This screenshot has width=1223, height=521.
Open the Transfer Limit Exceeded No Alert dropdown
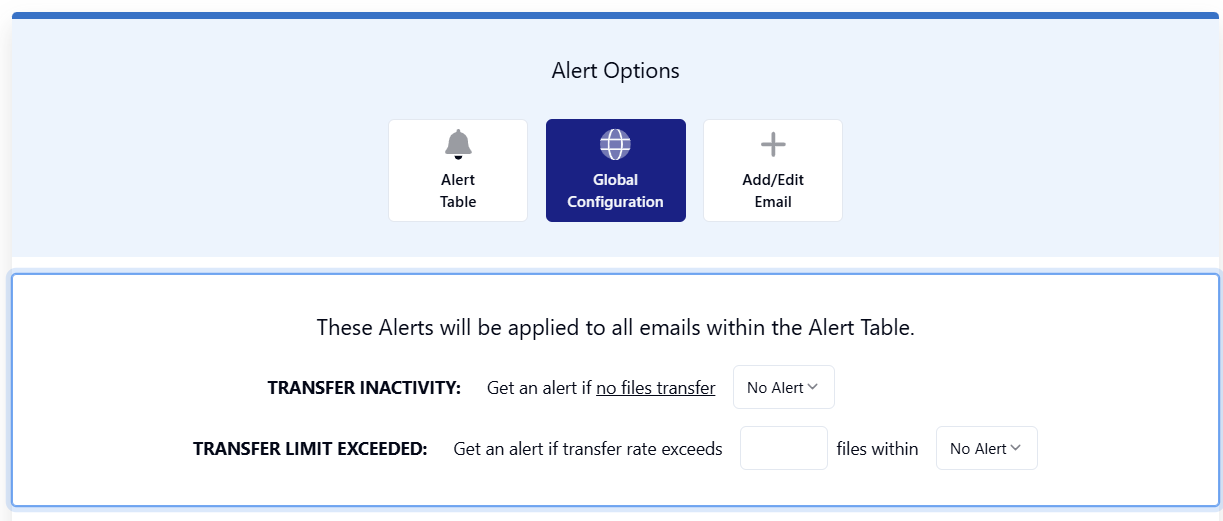[x=987, y=448]
